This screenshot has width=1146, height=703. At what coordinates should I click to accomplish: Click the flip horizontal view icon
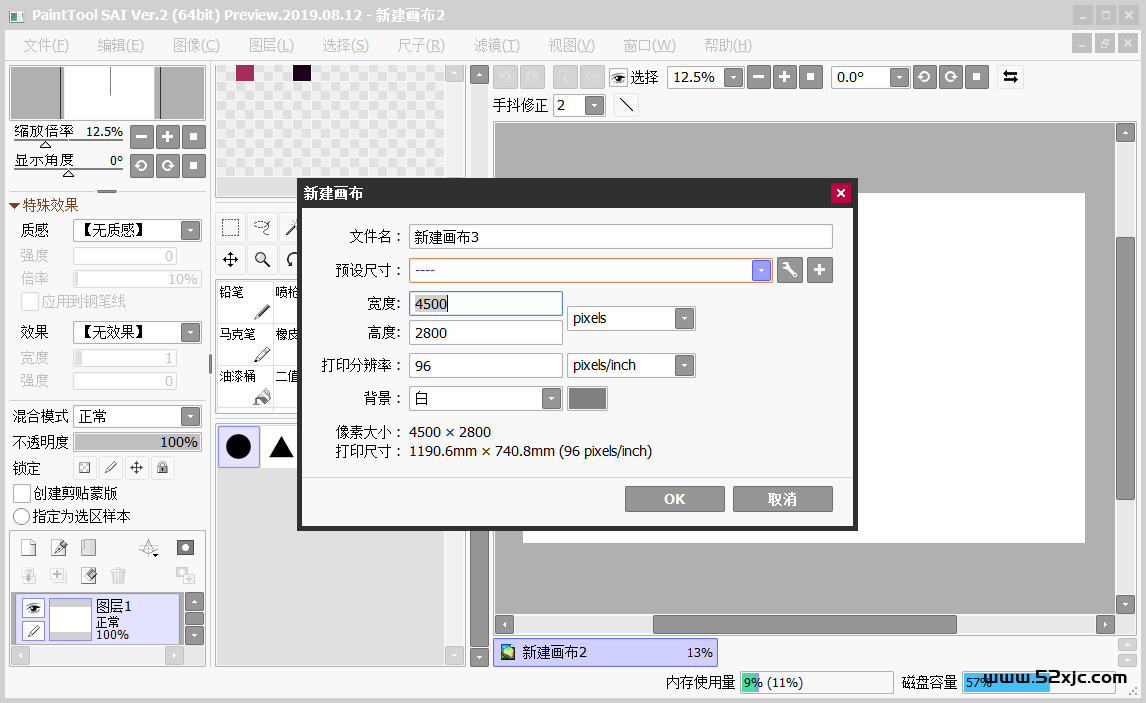[x=1010, y=77]
